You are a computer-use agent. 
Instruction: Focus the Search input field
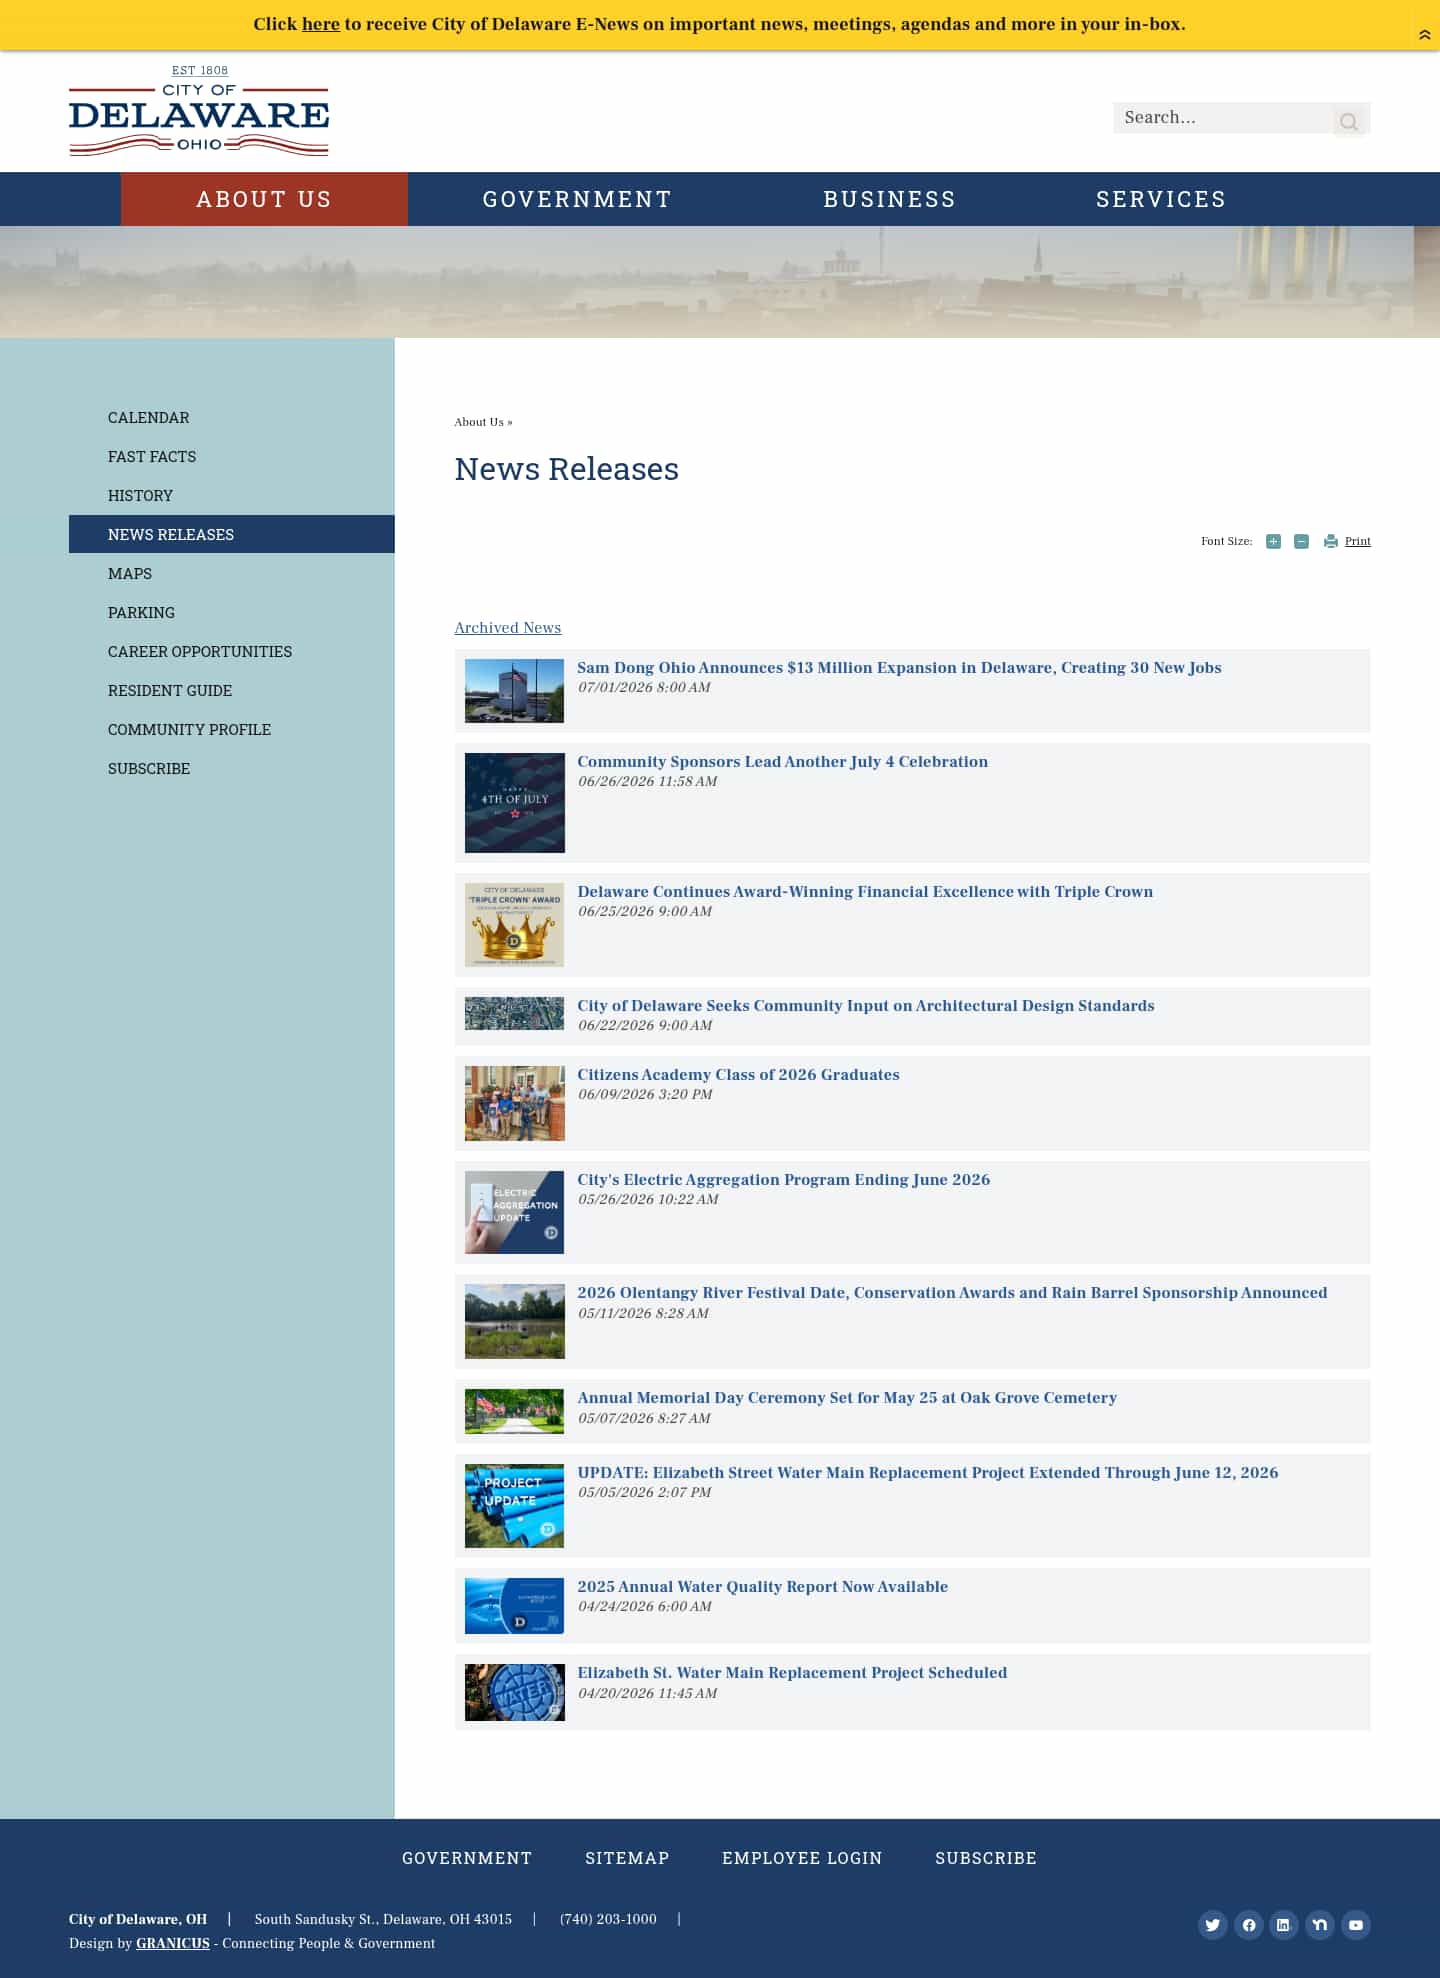(1222, 118)
